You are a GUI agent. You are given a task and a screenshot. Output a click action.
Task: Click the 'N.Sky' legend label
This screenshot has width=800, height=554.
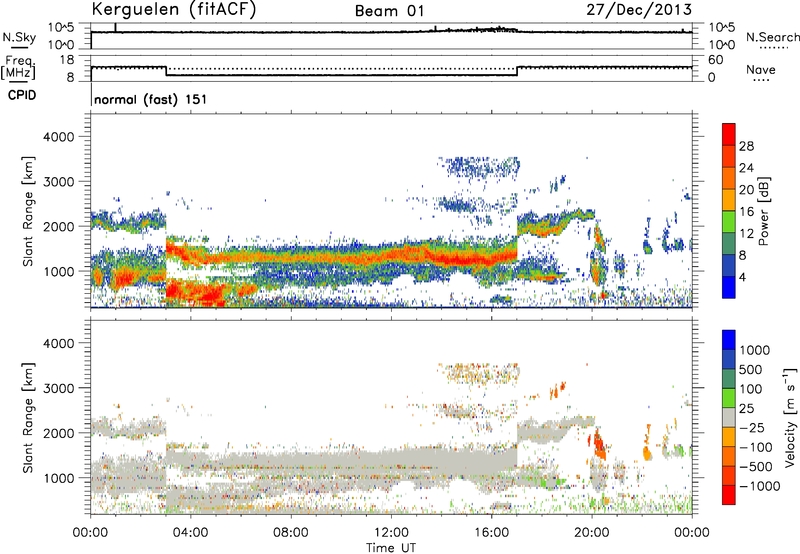click(x=19, y=37)
